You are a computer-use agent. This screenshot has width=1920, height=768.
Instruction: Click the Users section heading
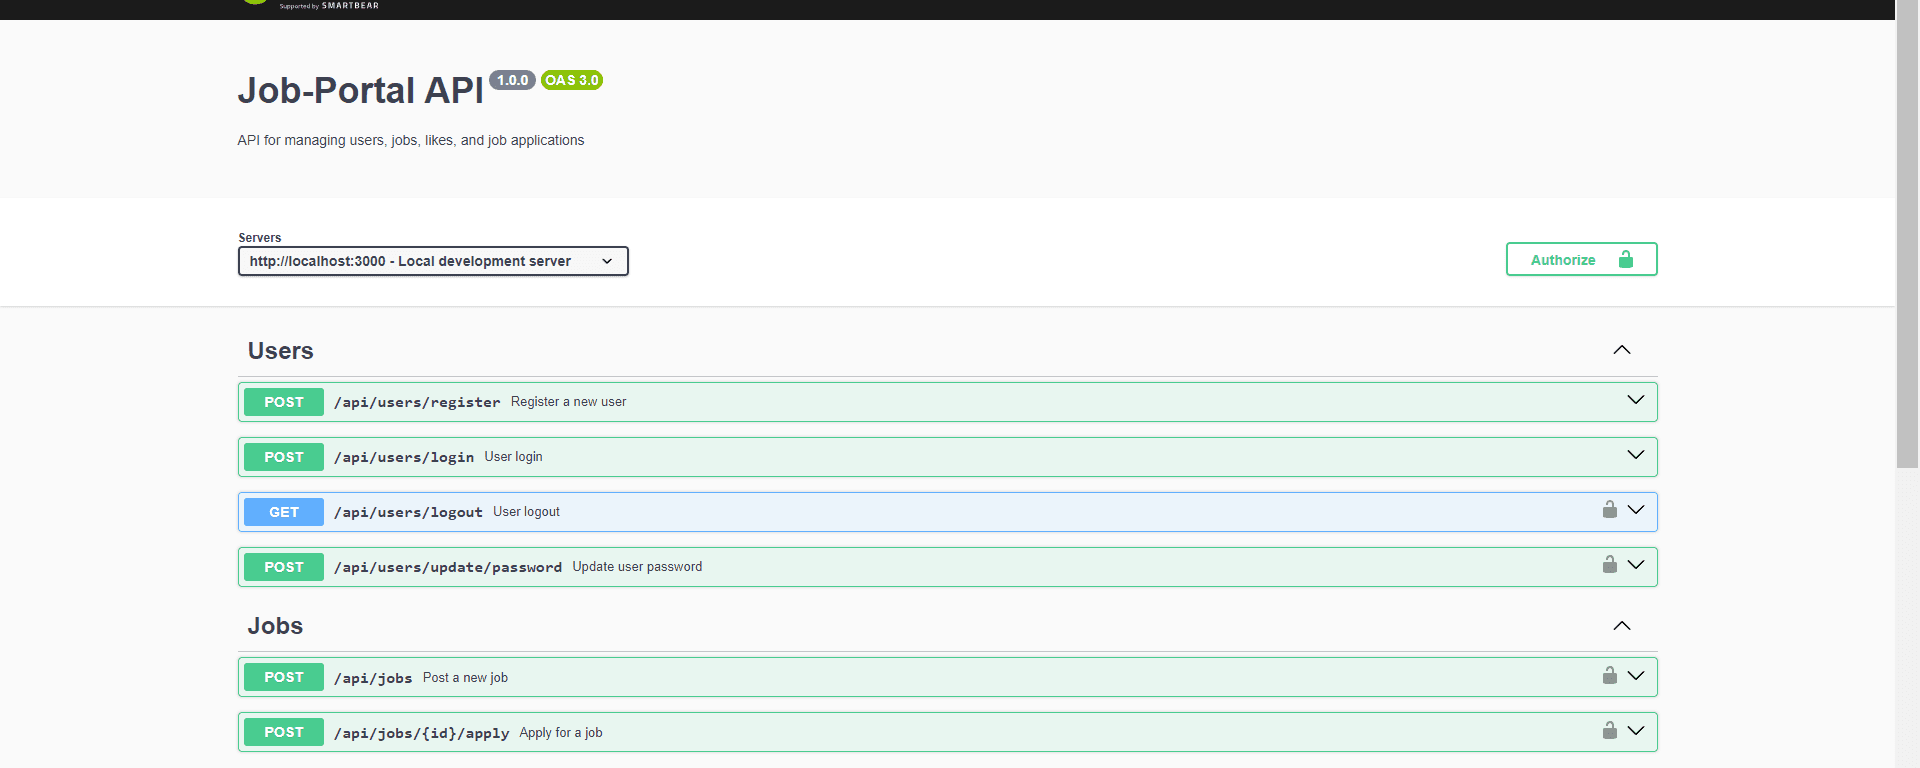pyautogui.click(x=281, y=351)
